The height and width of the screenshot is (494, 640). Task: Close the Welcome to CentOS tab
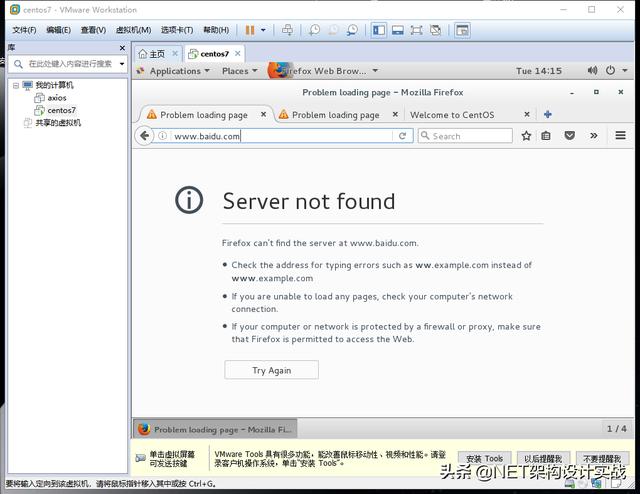(527, 114)
